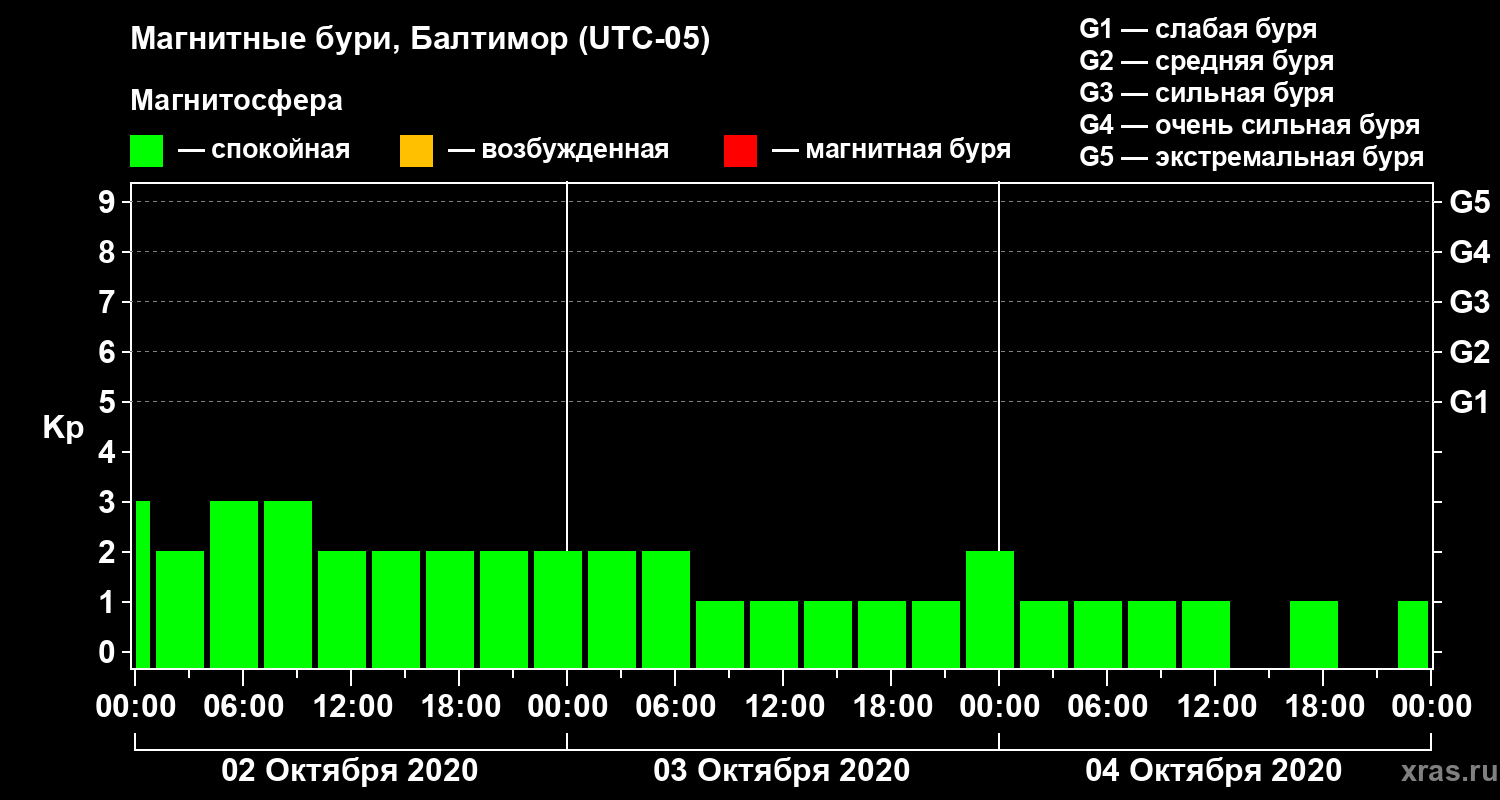Viewport: 1500px width, 800px height.
Task: Click the chart title "Магнитные бури, Балтимор (UTC-05)"
Action: click(x=420, y=40)
